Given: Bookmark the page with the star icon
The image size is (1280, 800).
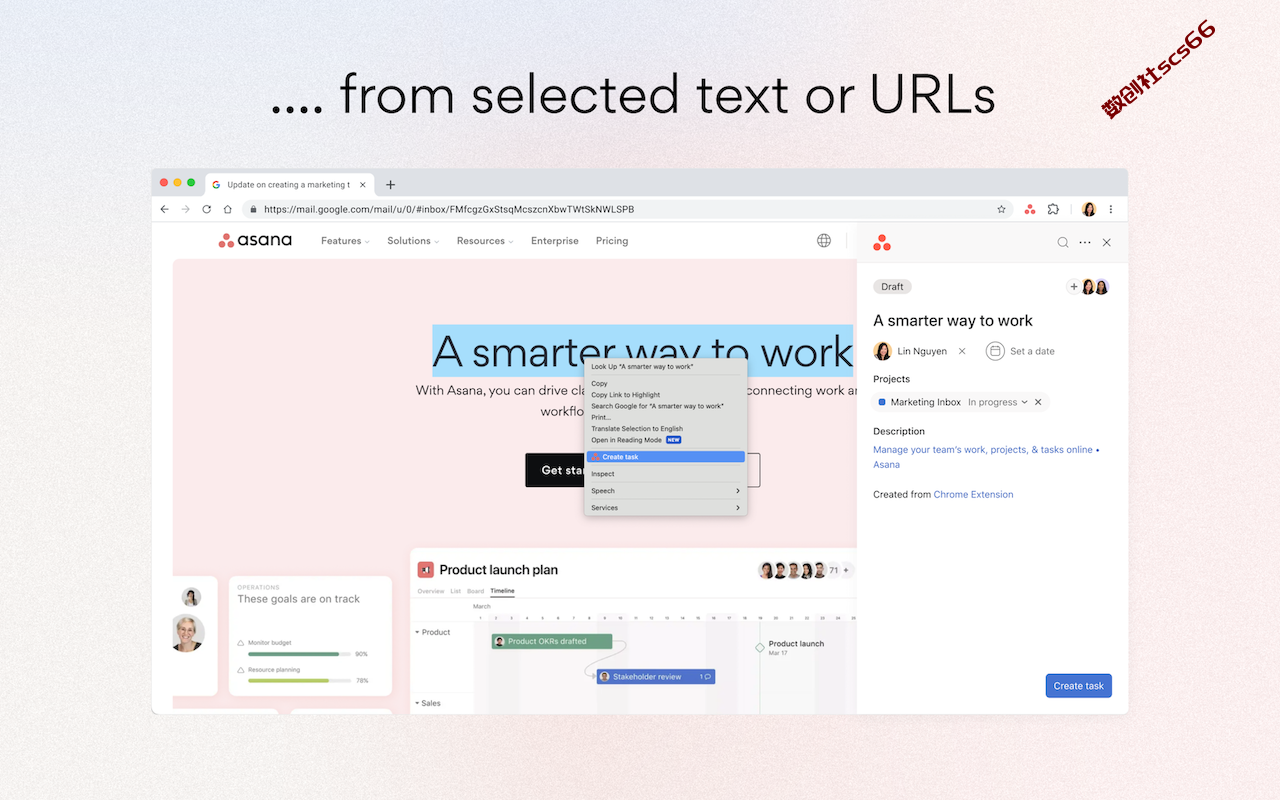Looking at the screenshot, I should pyautogui.click(x=1001, y=210).
